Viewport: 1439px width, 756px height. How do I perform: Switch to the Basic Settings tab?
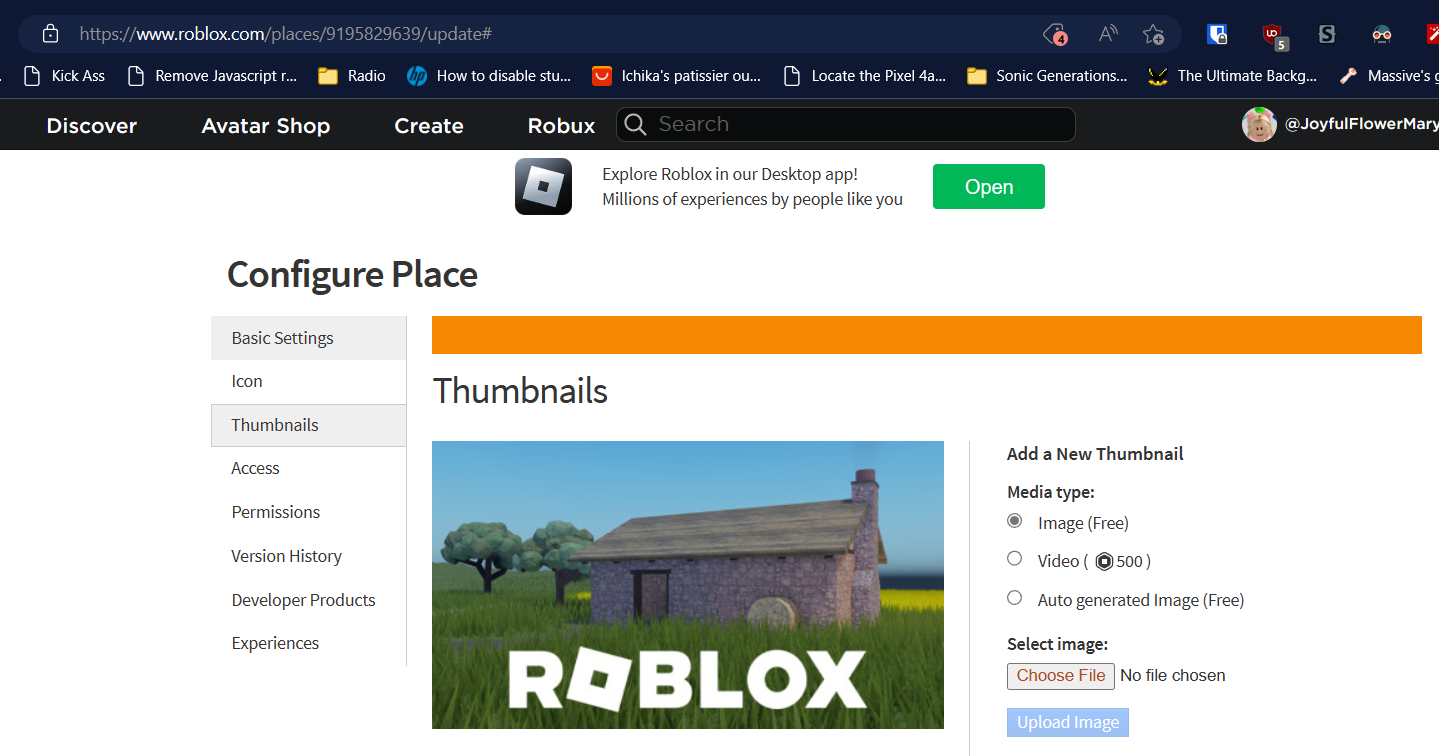308,338
